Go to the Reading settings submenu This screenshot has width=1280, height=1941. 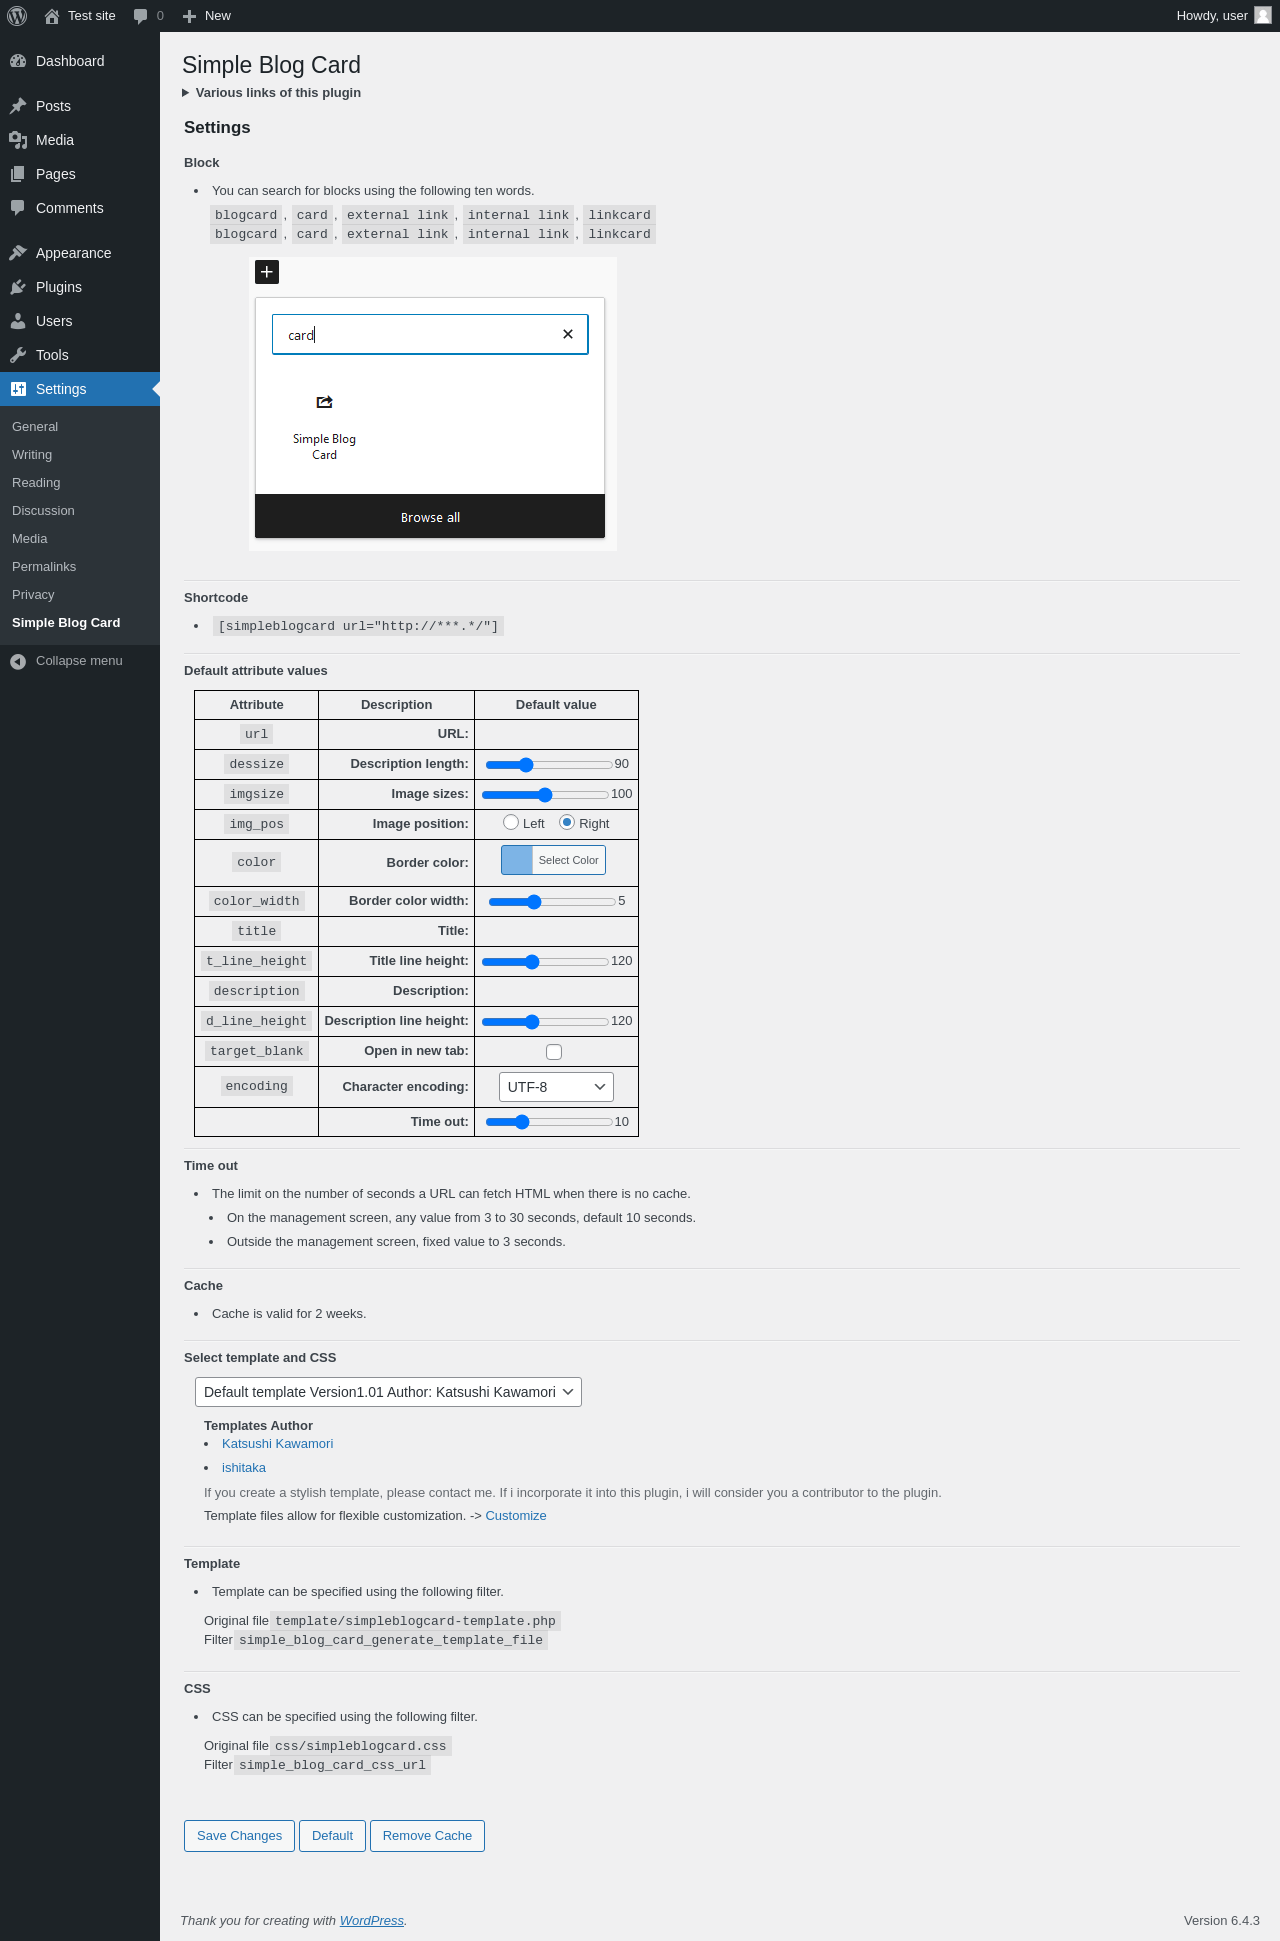pos(36,483)
